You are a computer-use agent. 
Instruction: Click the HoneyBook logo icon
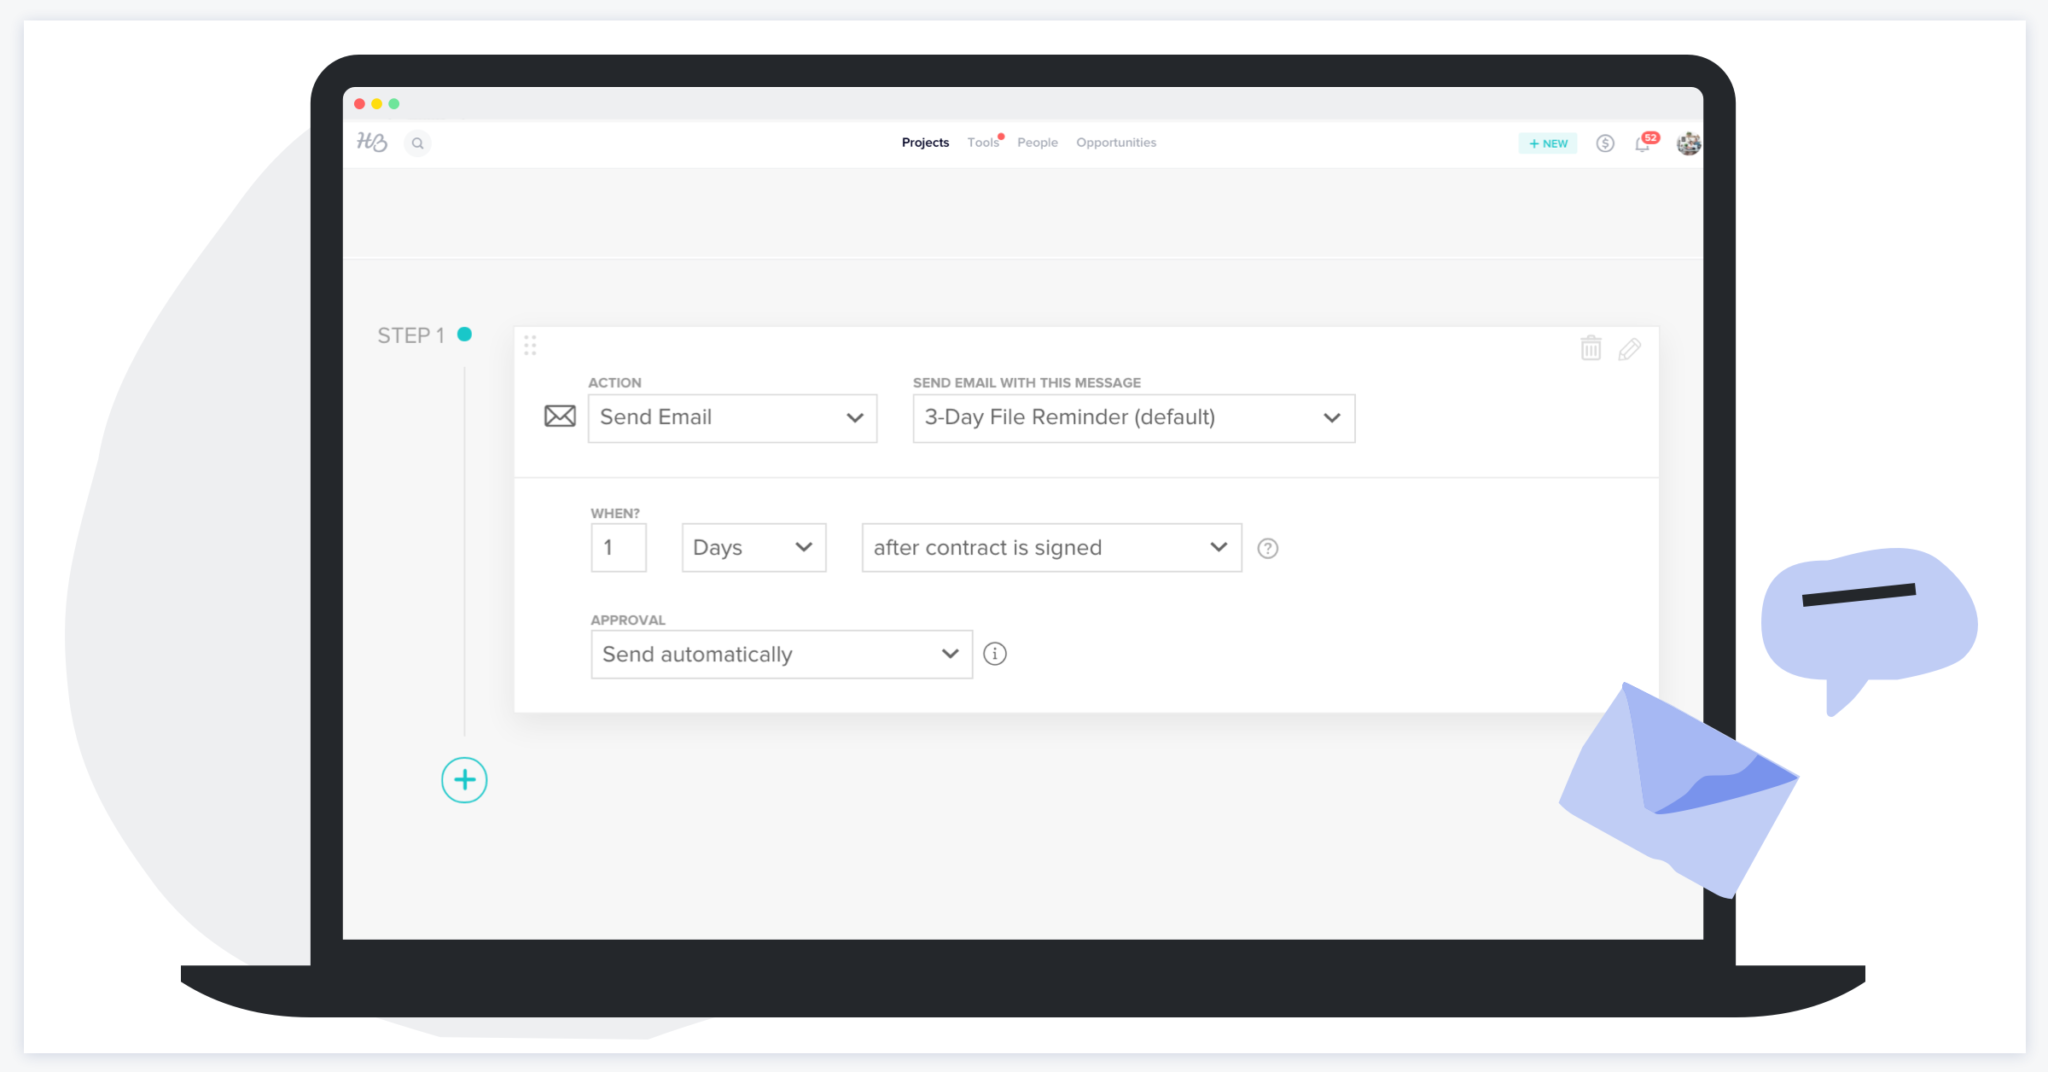pyautogui.click(x=372, y=142)
